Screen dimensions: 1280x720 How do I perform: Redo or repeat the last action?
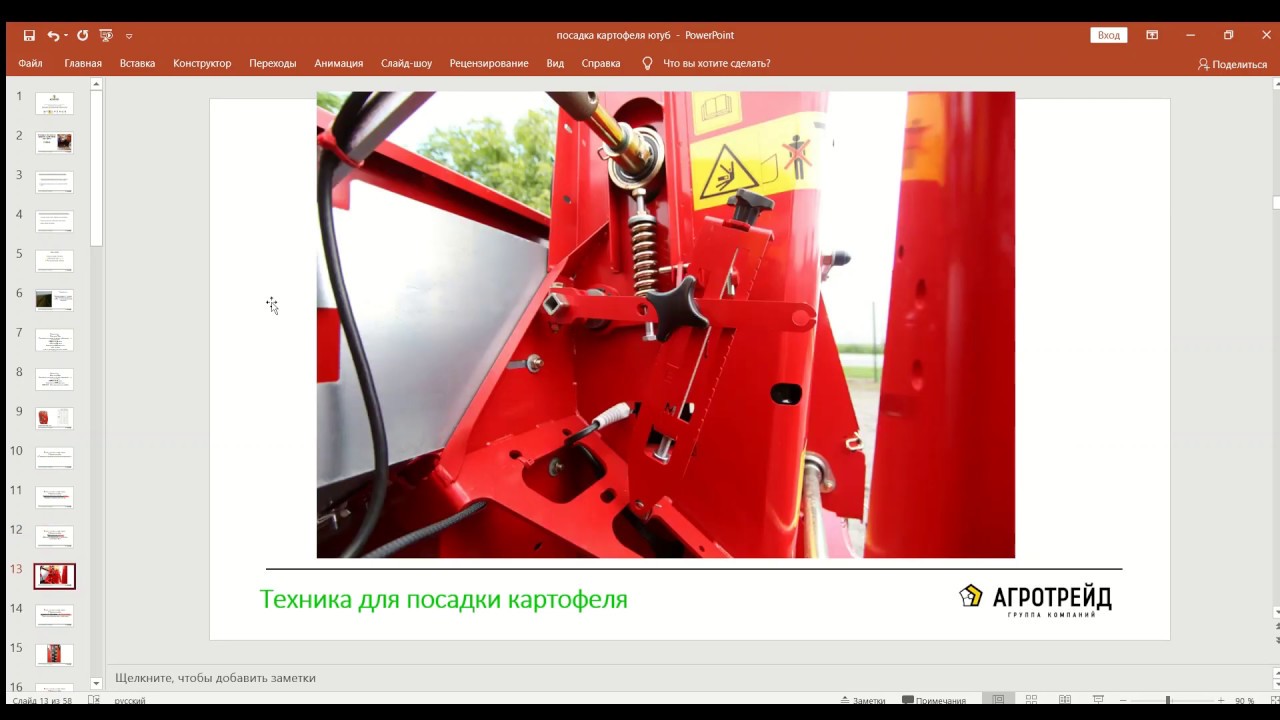coord(82,35)
